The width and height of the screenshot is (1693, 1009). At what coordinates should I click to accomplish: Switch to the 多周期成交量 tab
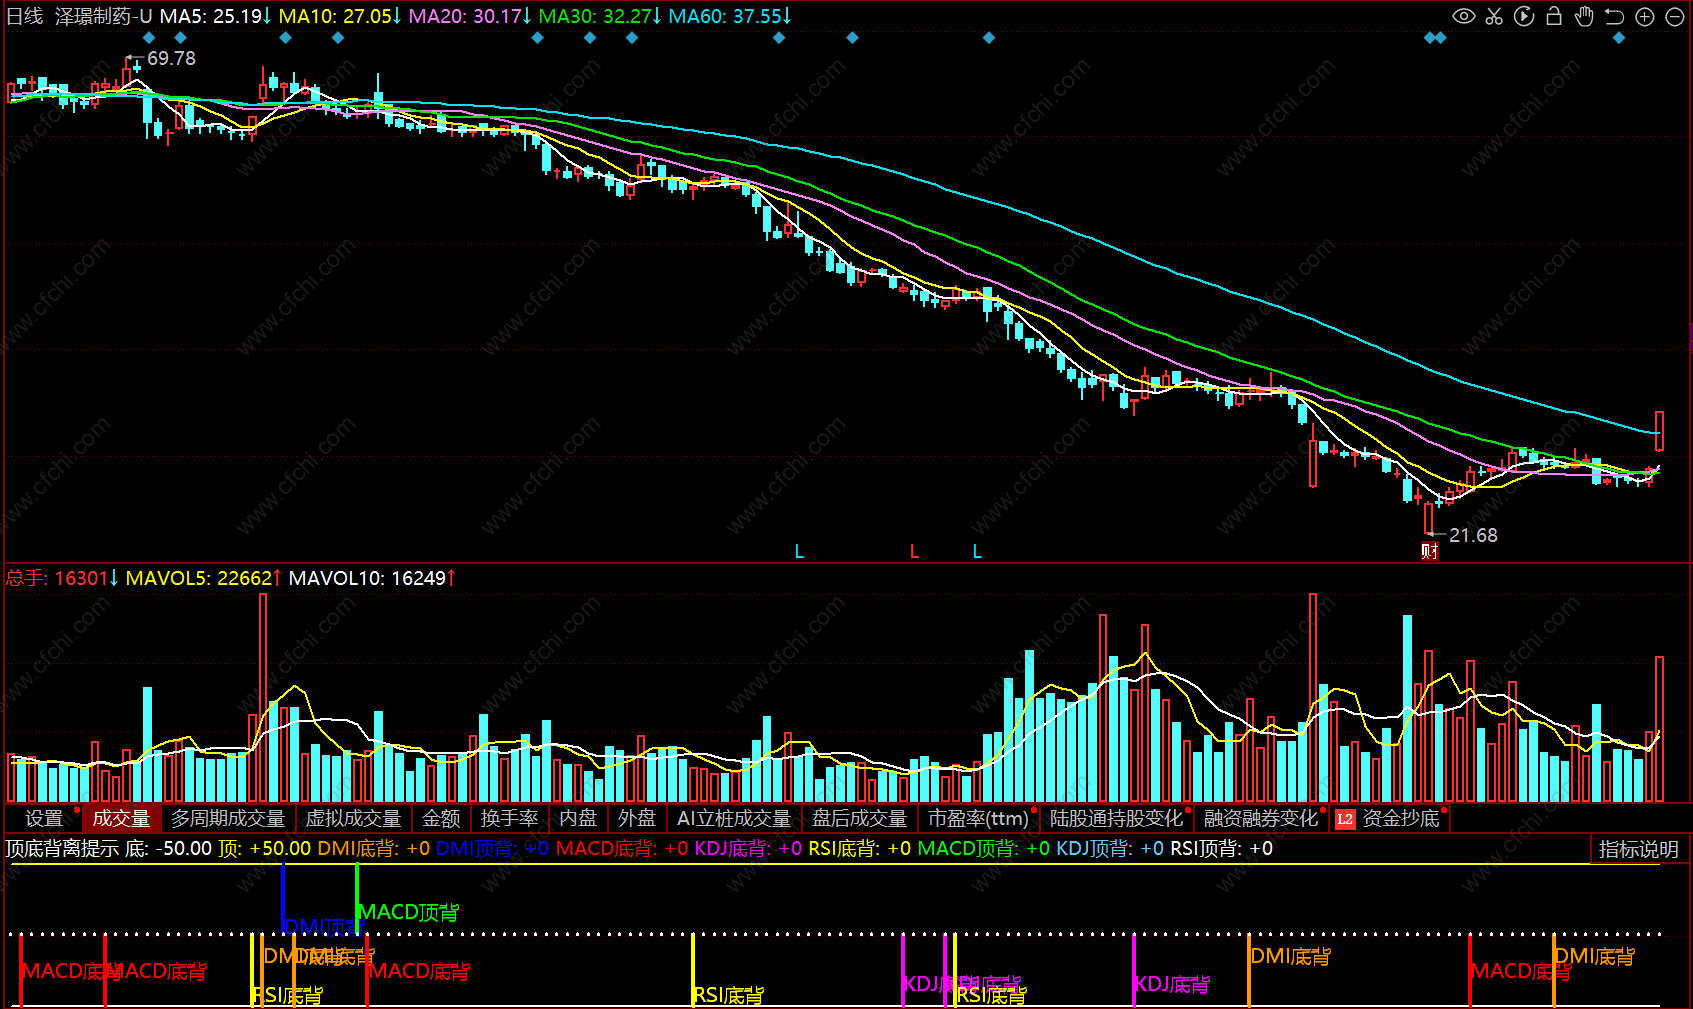coord(228,818)
